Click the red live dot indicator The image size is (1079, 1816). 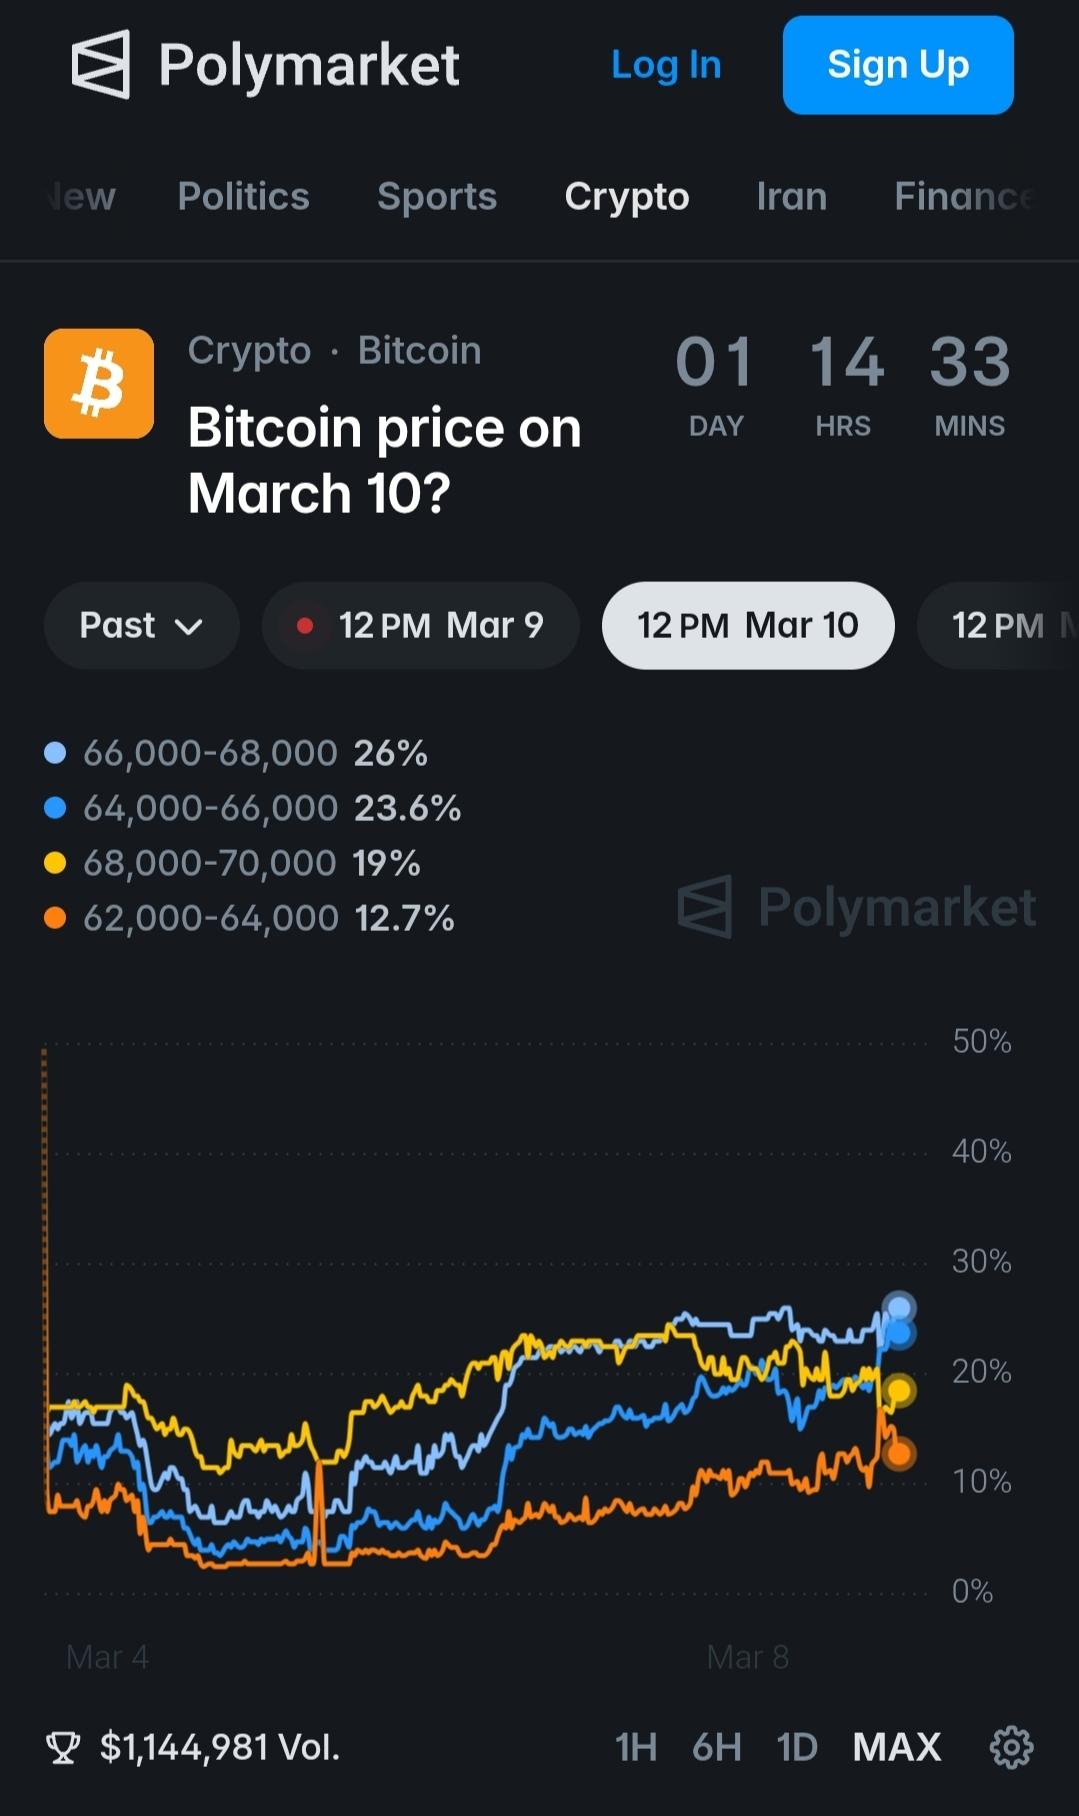305,626
